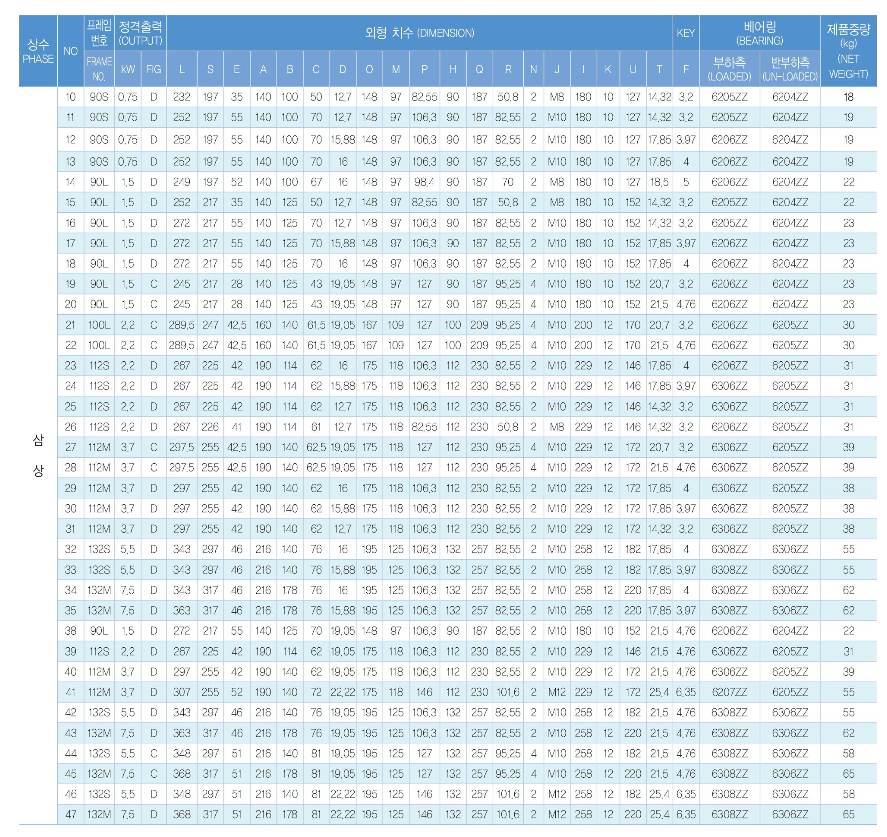This screenshot has width=887, height=837.
Task: Select J value "M8" in row NO 15
Action: pyautogui.click(x=557, y=202)
